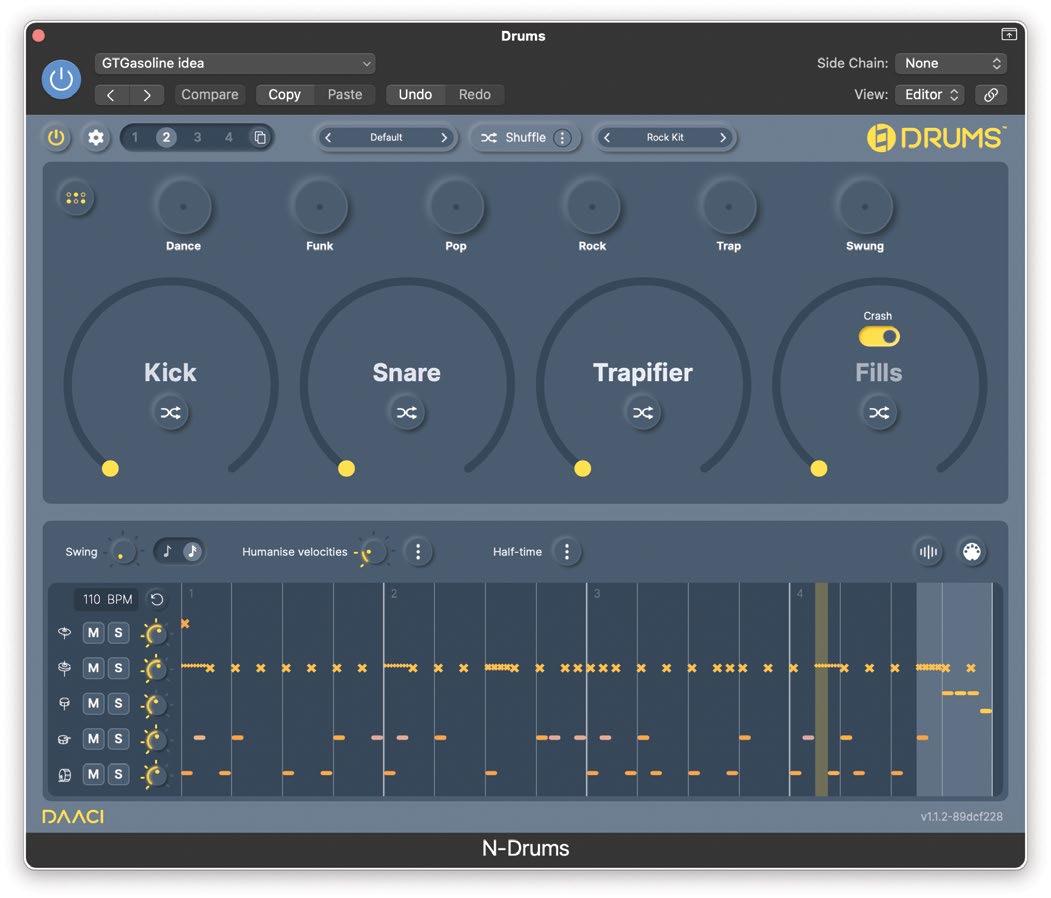Select pattern slot 1
Screen dimensions: 1051x898
pos(135,137)
